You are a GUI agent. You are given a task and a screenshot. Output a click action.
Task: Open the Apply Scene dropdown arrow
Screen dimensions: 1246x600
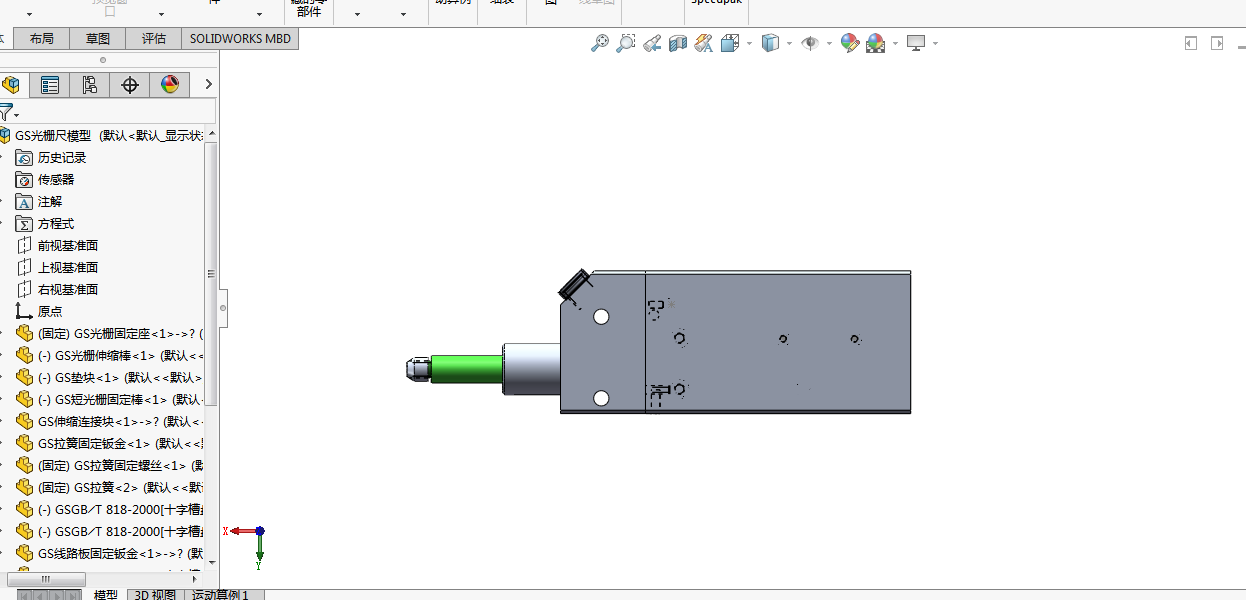[x=895, y=44]
